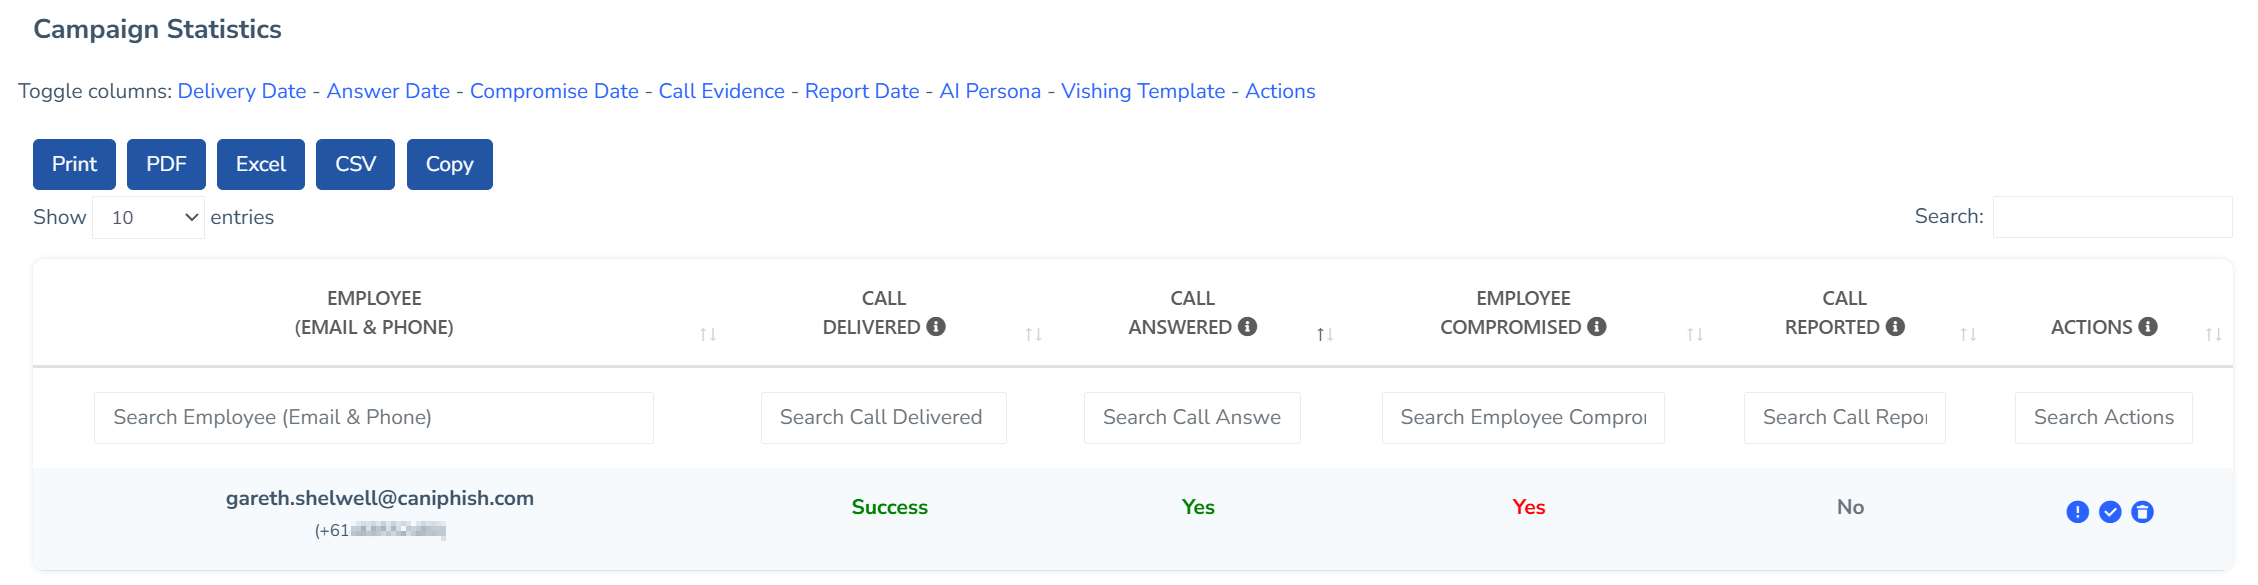Click the checkmark action icon in row
Screen dimensions: 2258x585
[x=2110, y=512]
